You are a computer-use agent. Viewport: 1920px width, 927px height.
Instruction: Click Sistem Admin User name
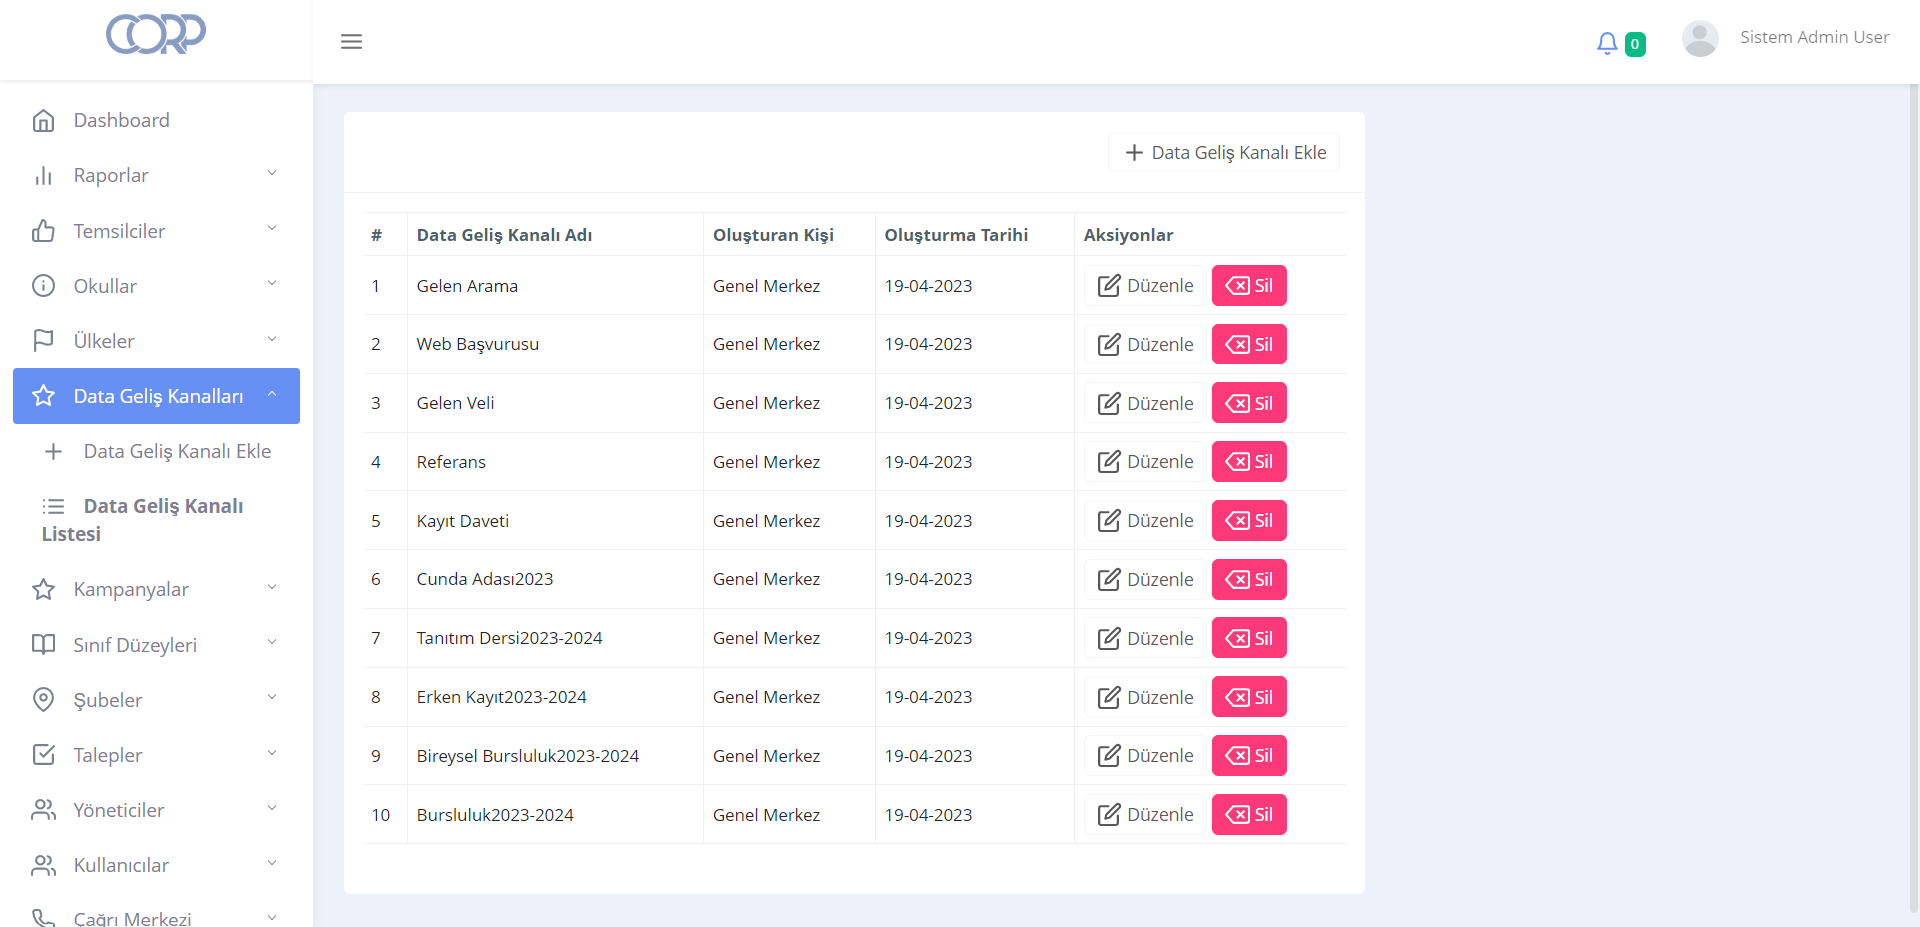pos(1814,38)
